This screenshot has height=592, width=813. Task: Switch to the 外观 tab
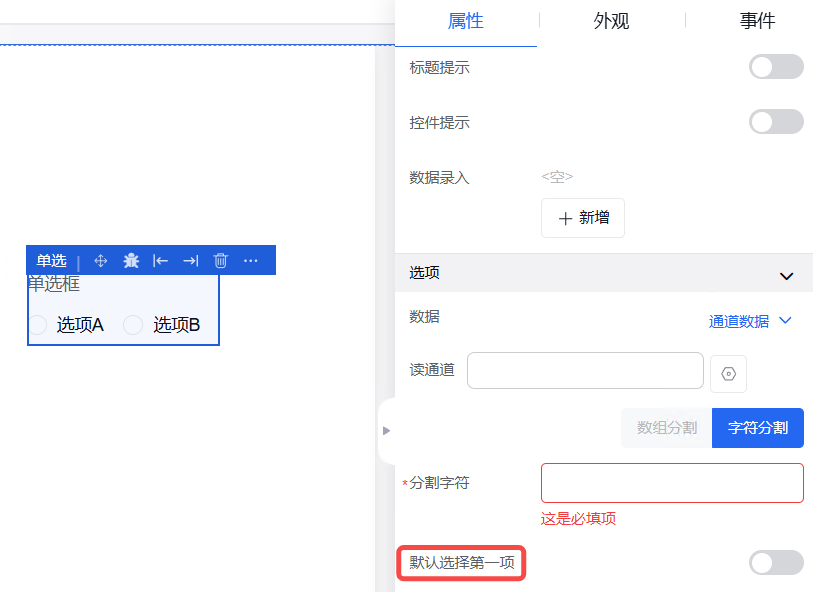tap(611, 21)
